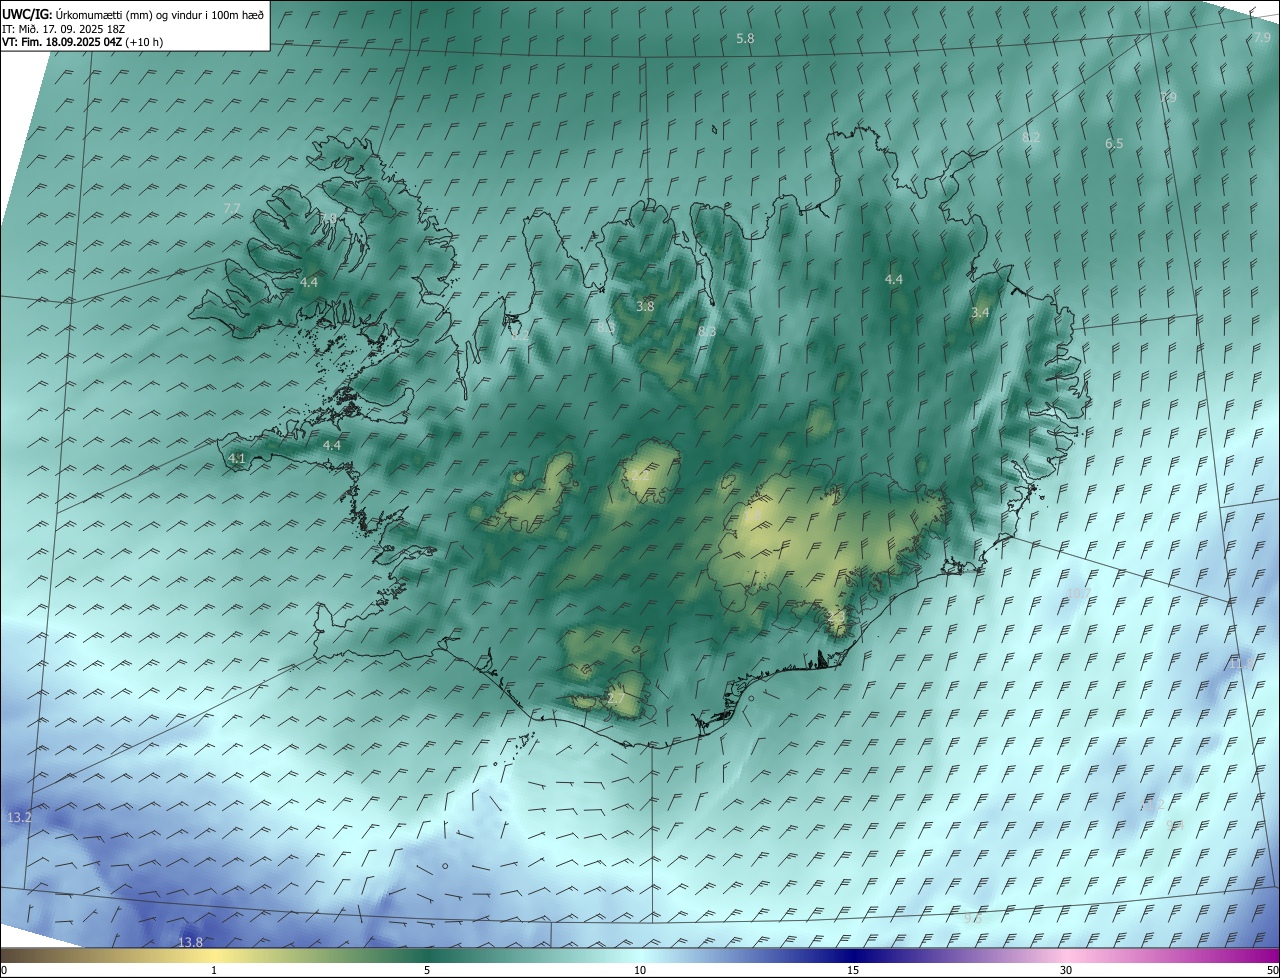This screenshot has height=978, width=1280.
Task: Click the 11.4 value label on the map
Action: 1241,663
